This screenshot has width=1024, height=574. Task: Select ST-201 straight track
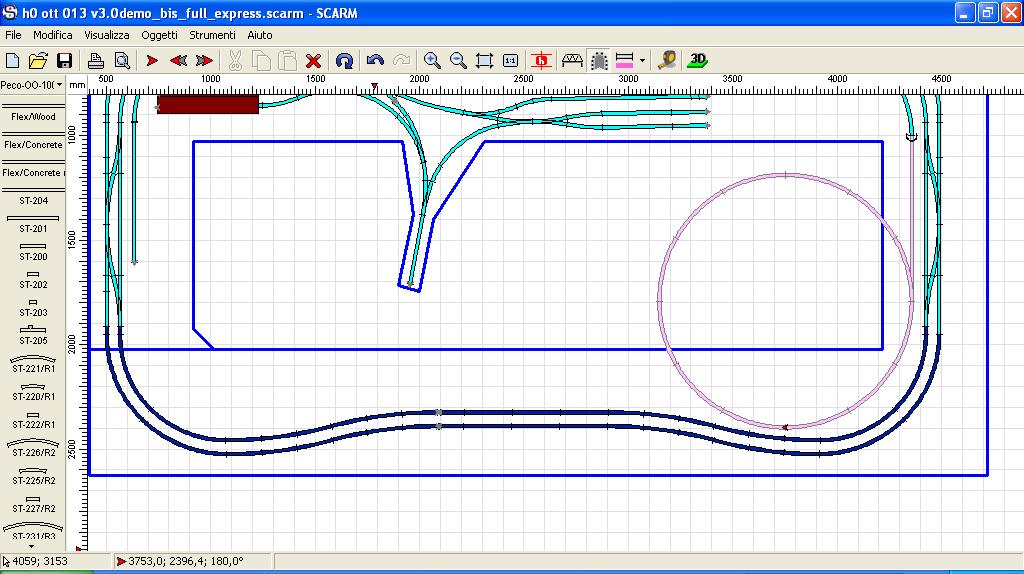[33, 223]
